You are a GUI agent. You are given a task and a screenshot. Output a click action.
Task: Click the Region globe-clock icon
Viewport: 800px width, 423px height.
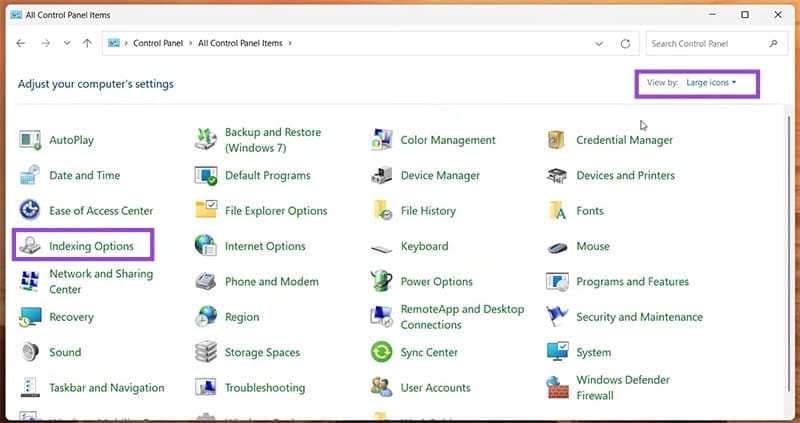pos(206,316)
